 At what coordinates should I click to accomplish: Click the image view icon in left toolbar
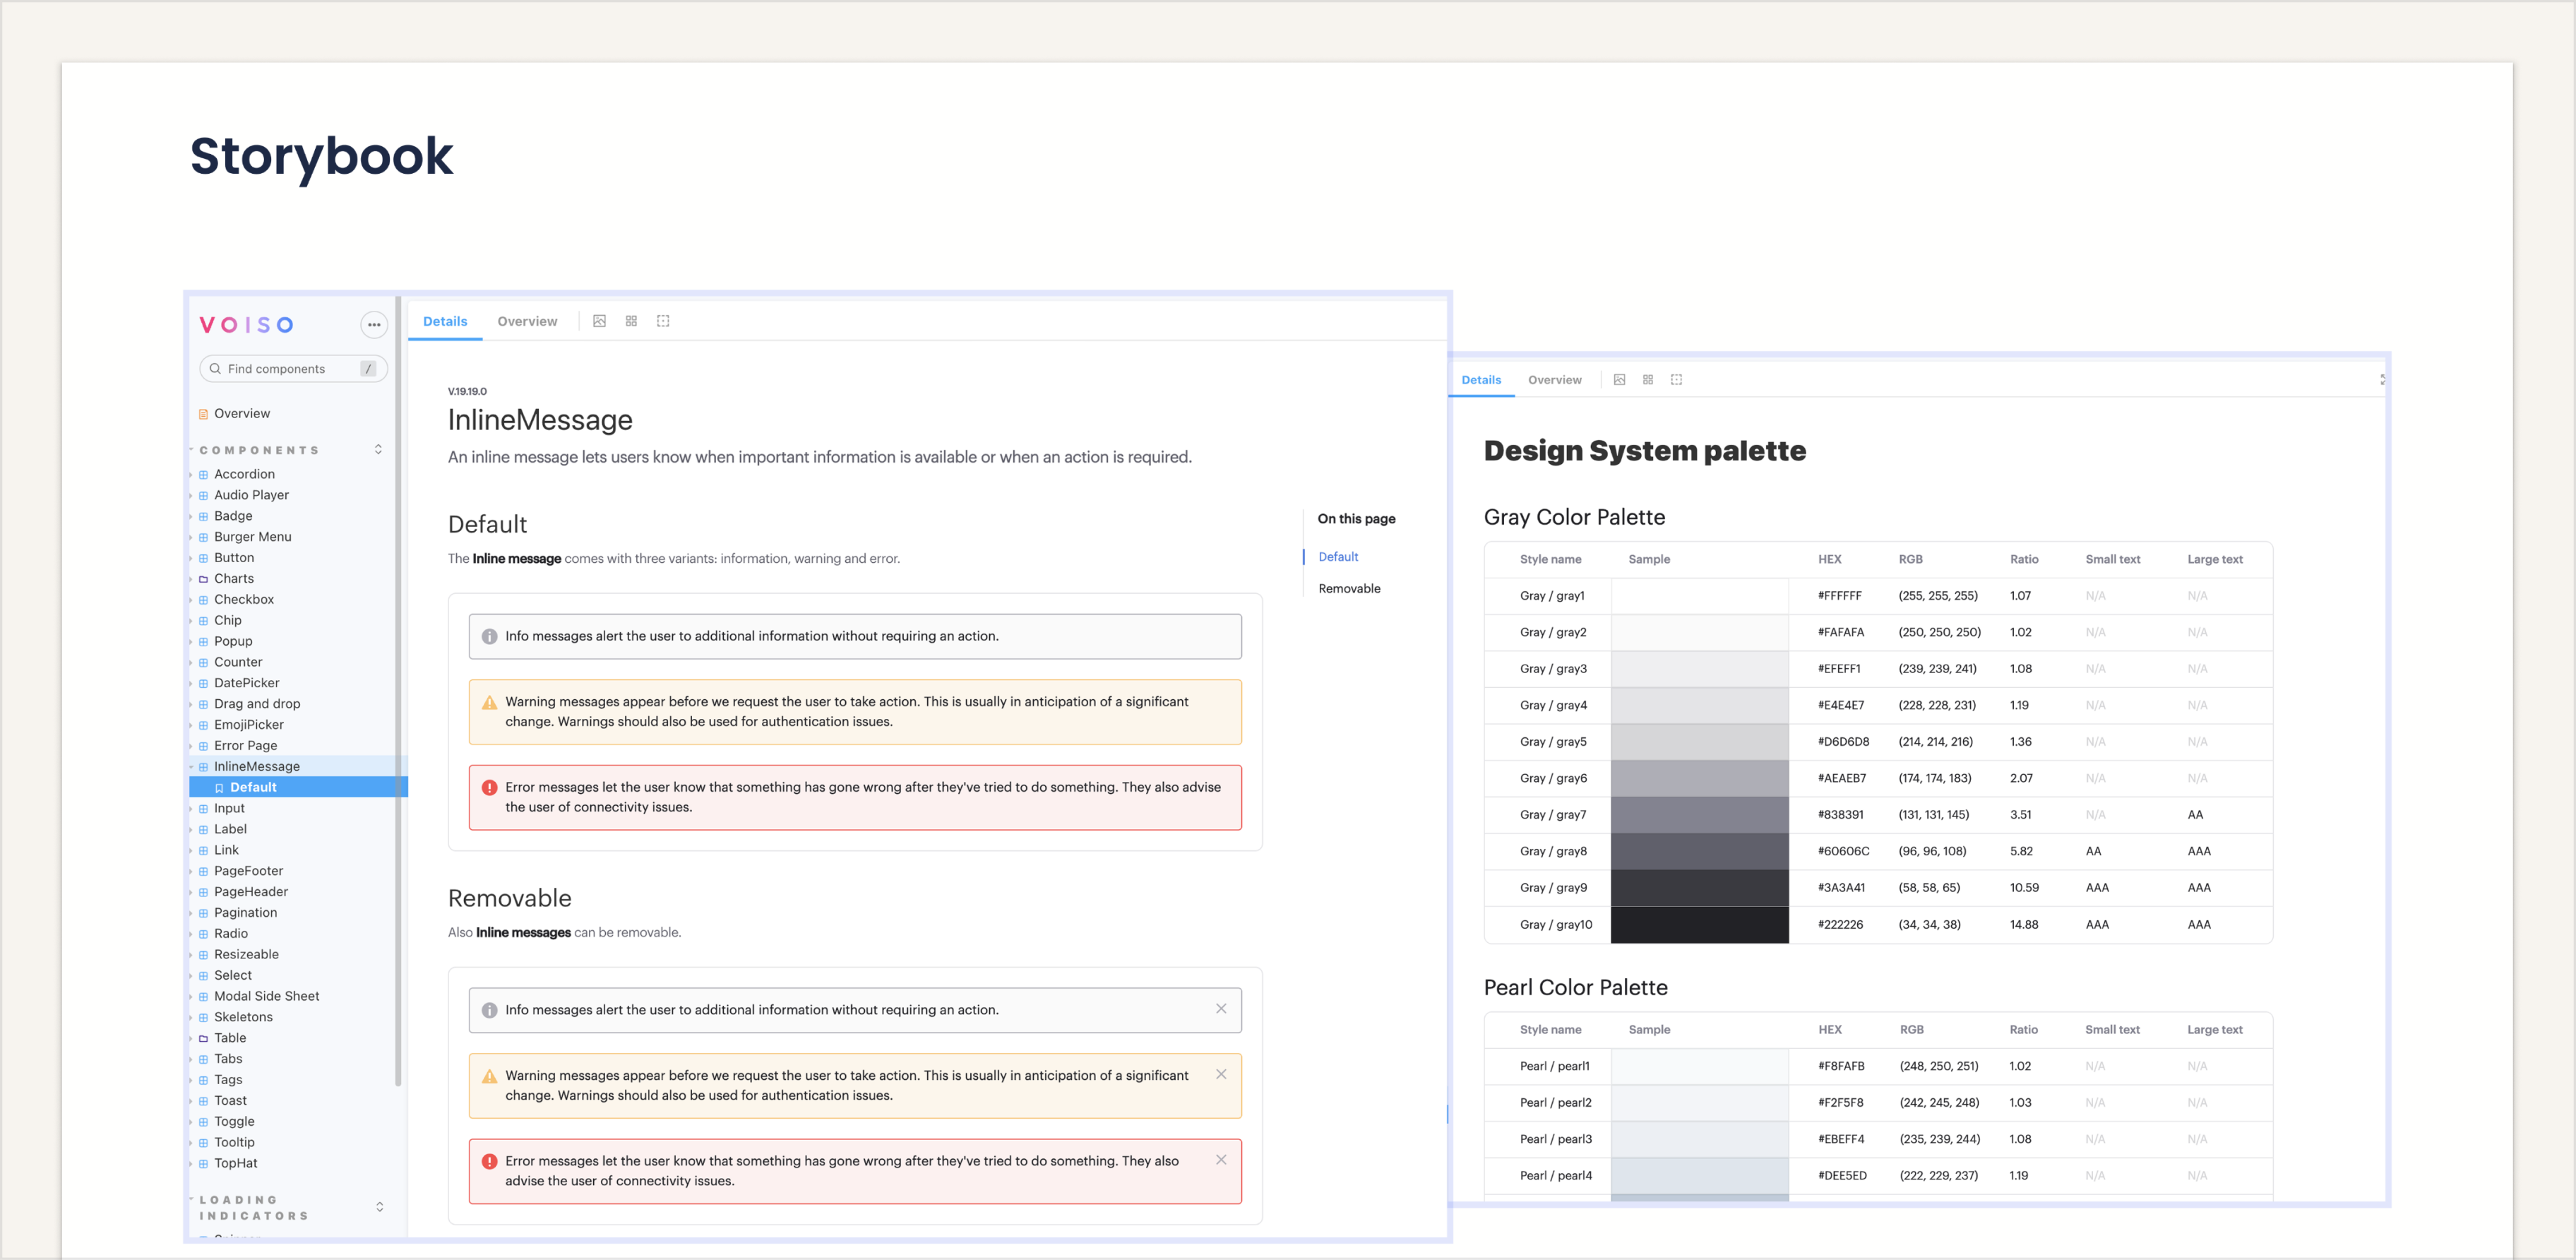(x=599, y=321)
